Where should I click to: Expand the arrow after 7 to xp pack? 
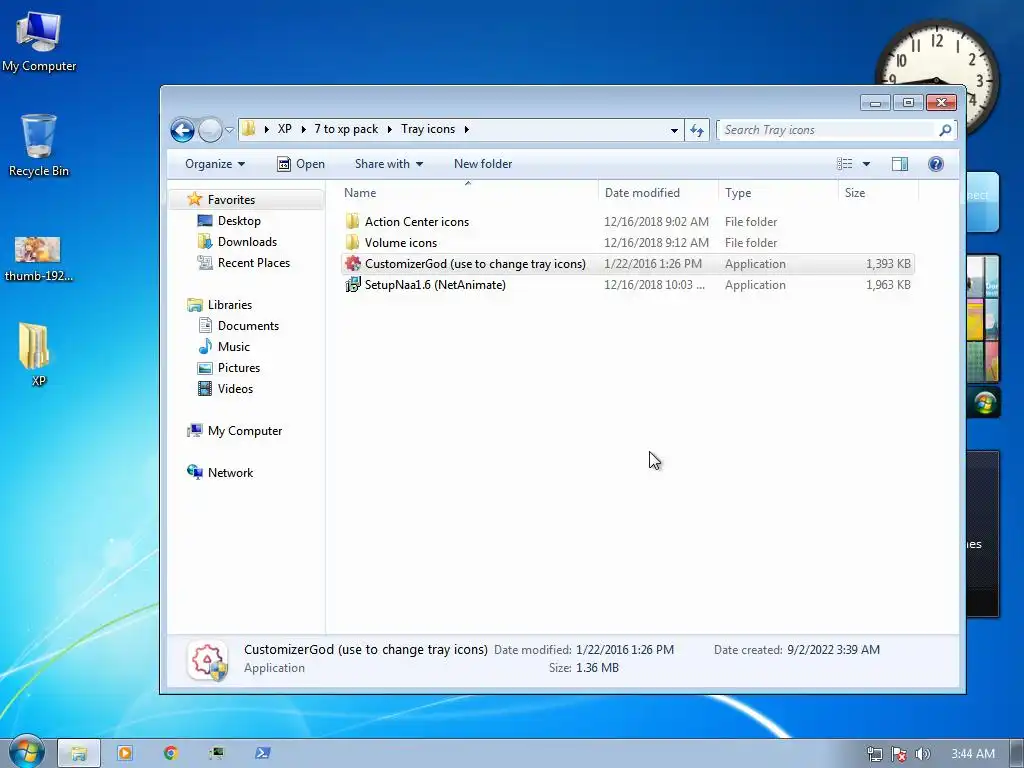pos(390,129)
